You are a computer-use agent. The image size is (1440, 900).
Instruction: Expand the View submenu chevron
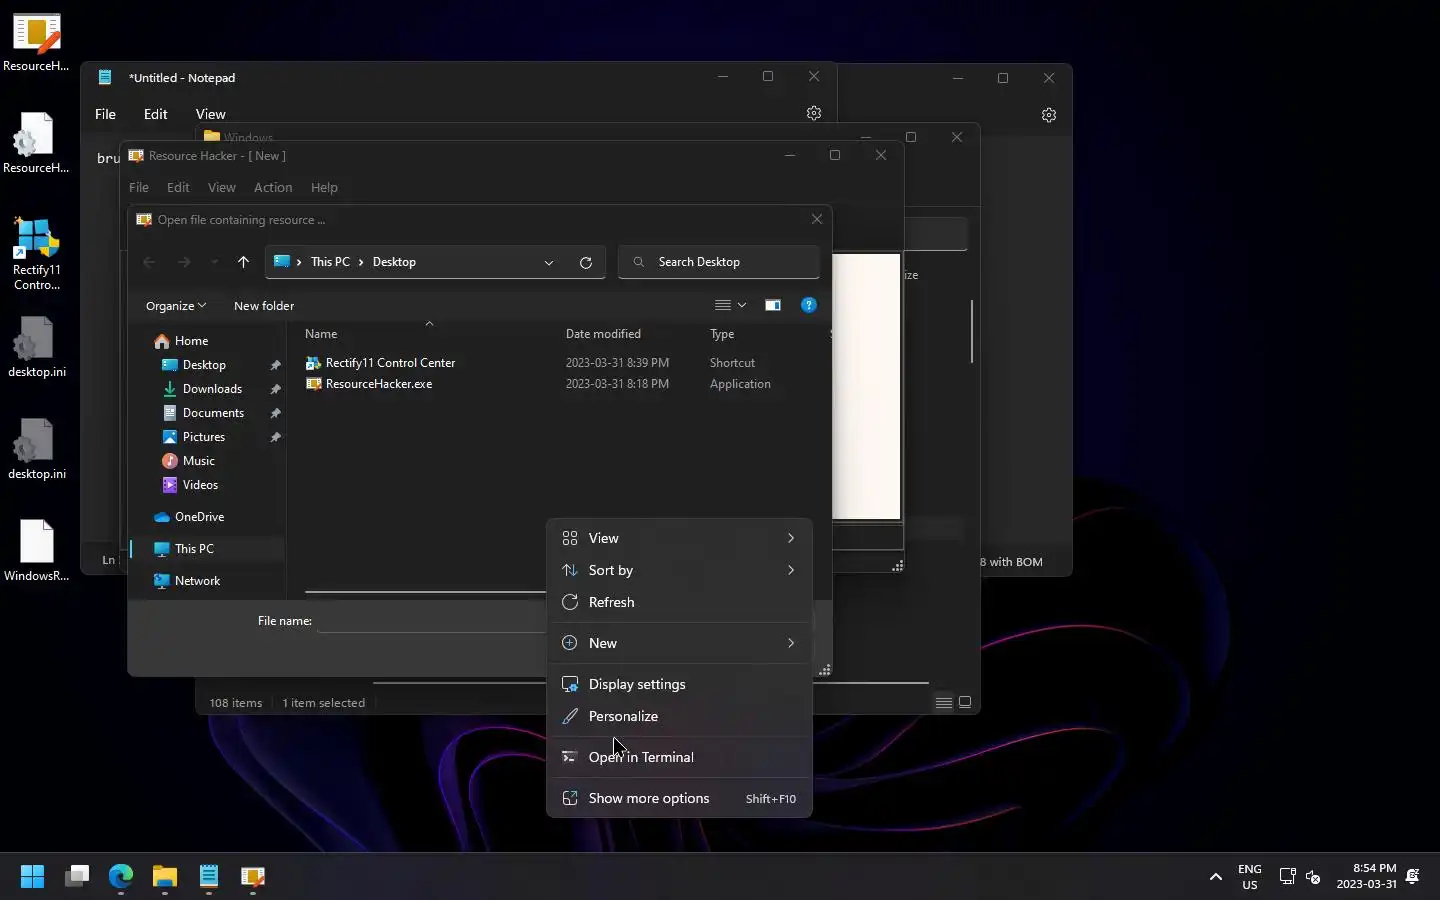791,538
